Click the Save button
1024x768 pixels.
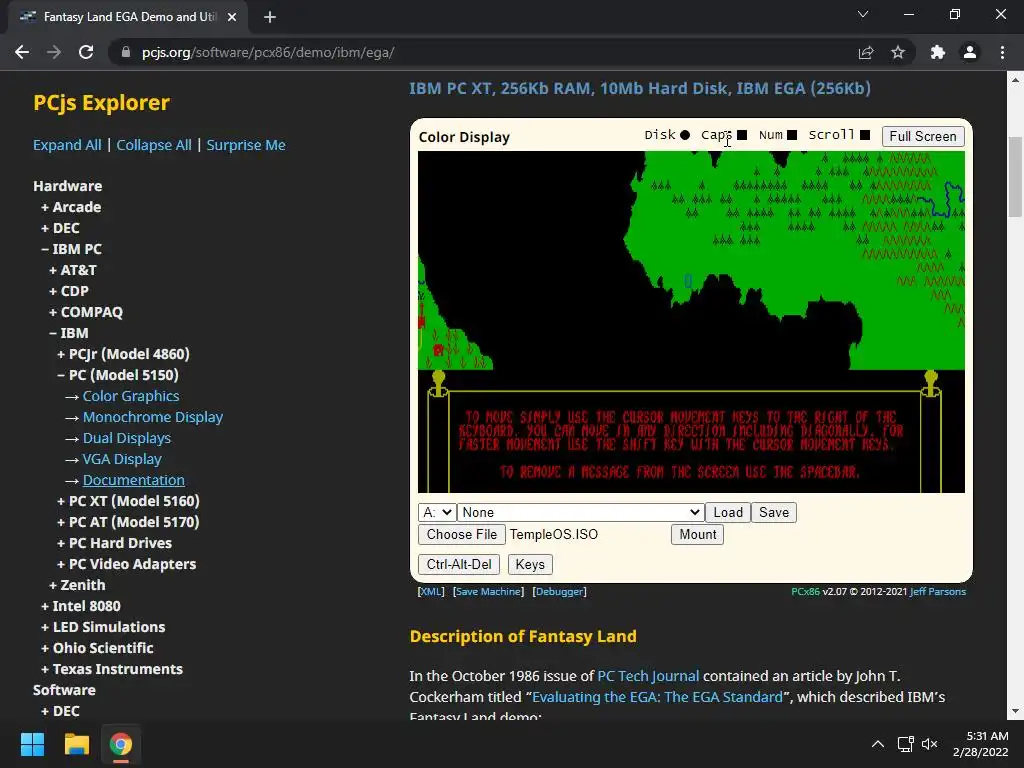(774, 513)
